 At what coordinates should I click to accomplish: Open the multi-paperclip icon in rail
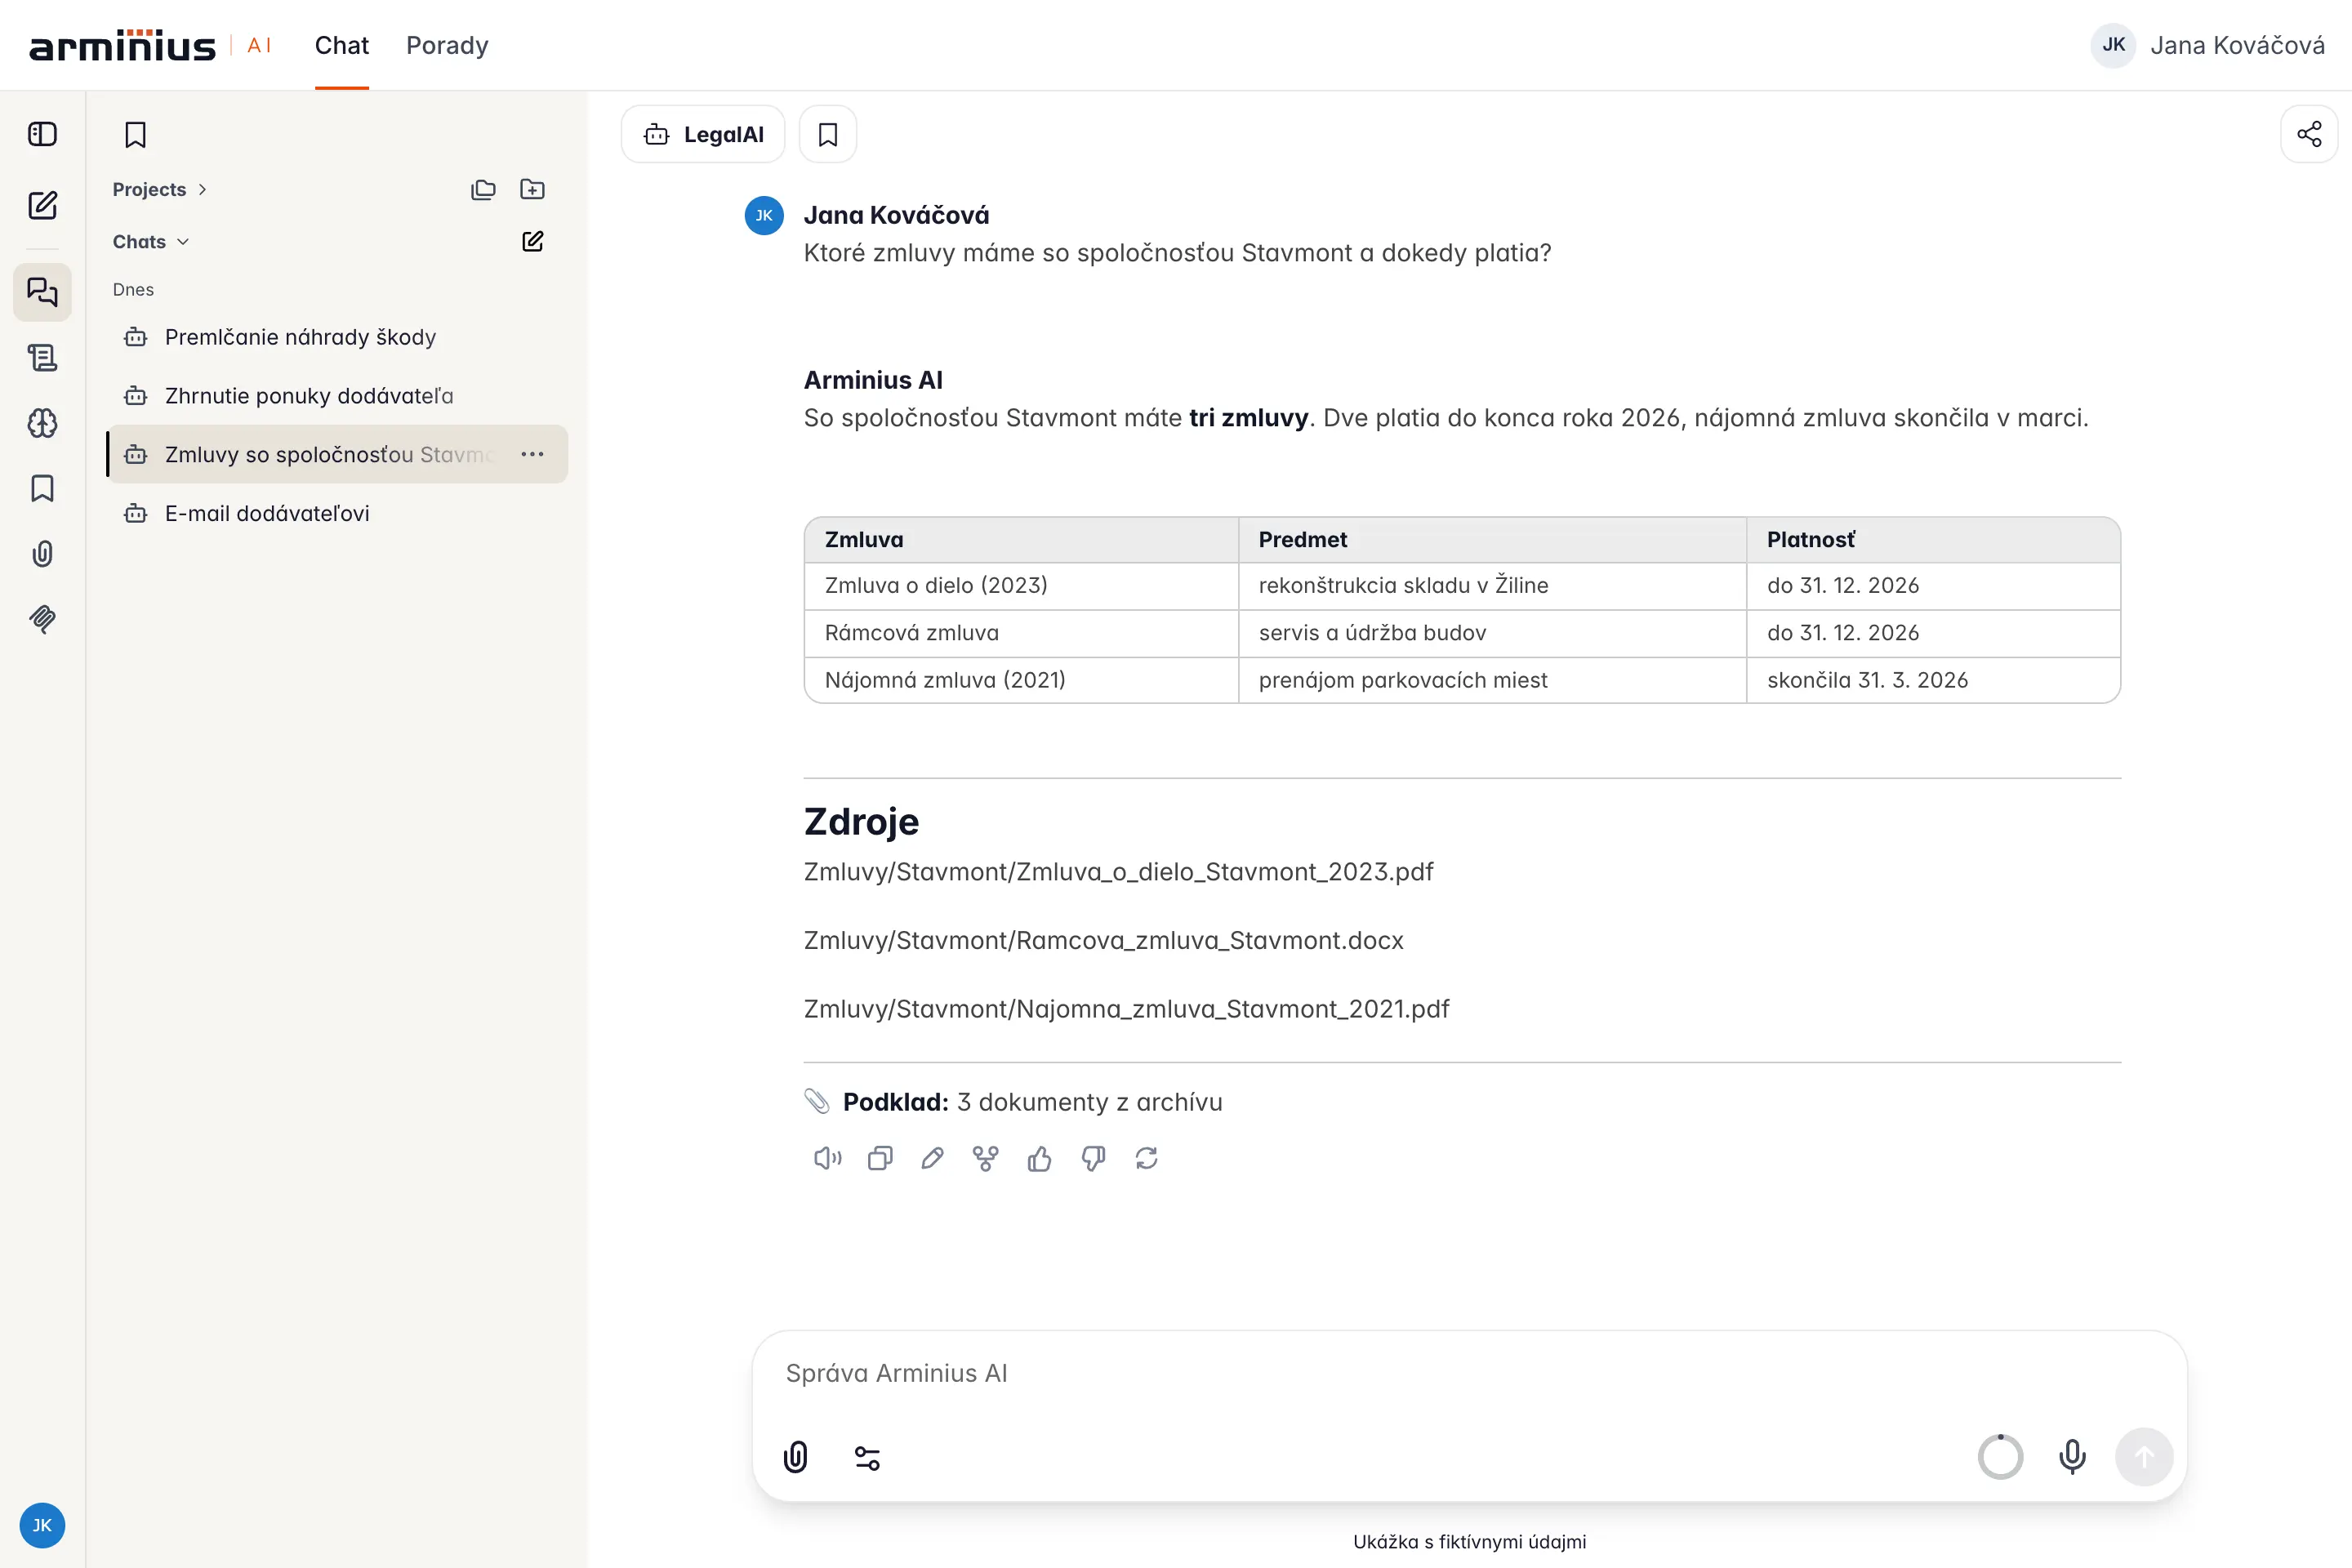pos(42,619)
